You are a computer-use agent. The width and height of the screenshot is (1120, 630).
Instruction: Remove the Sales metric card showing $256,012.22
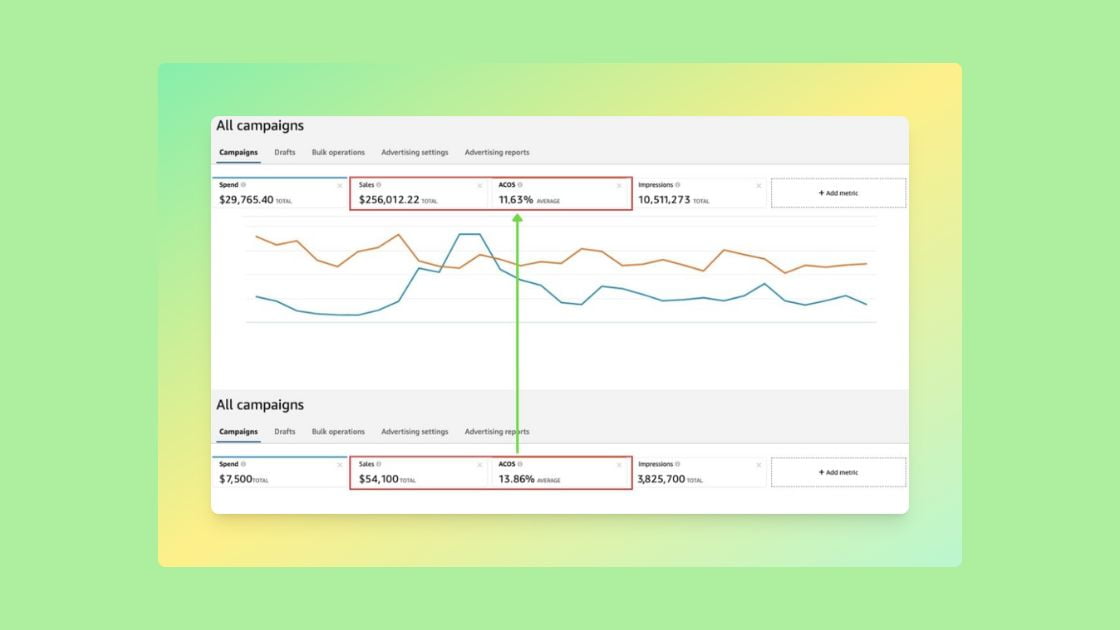coord(479,186)
